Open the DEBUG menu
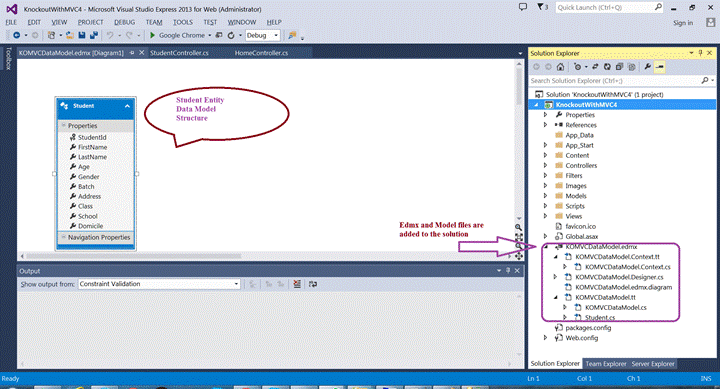The height and width of the screenshot is (389, 720). tap(124, 22)
